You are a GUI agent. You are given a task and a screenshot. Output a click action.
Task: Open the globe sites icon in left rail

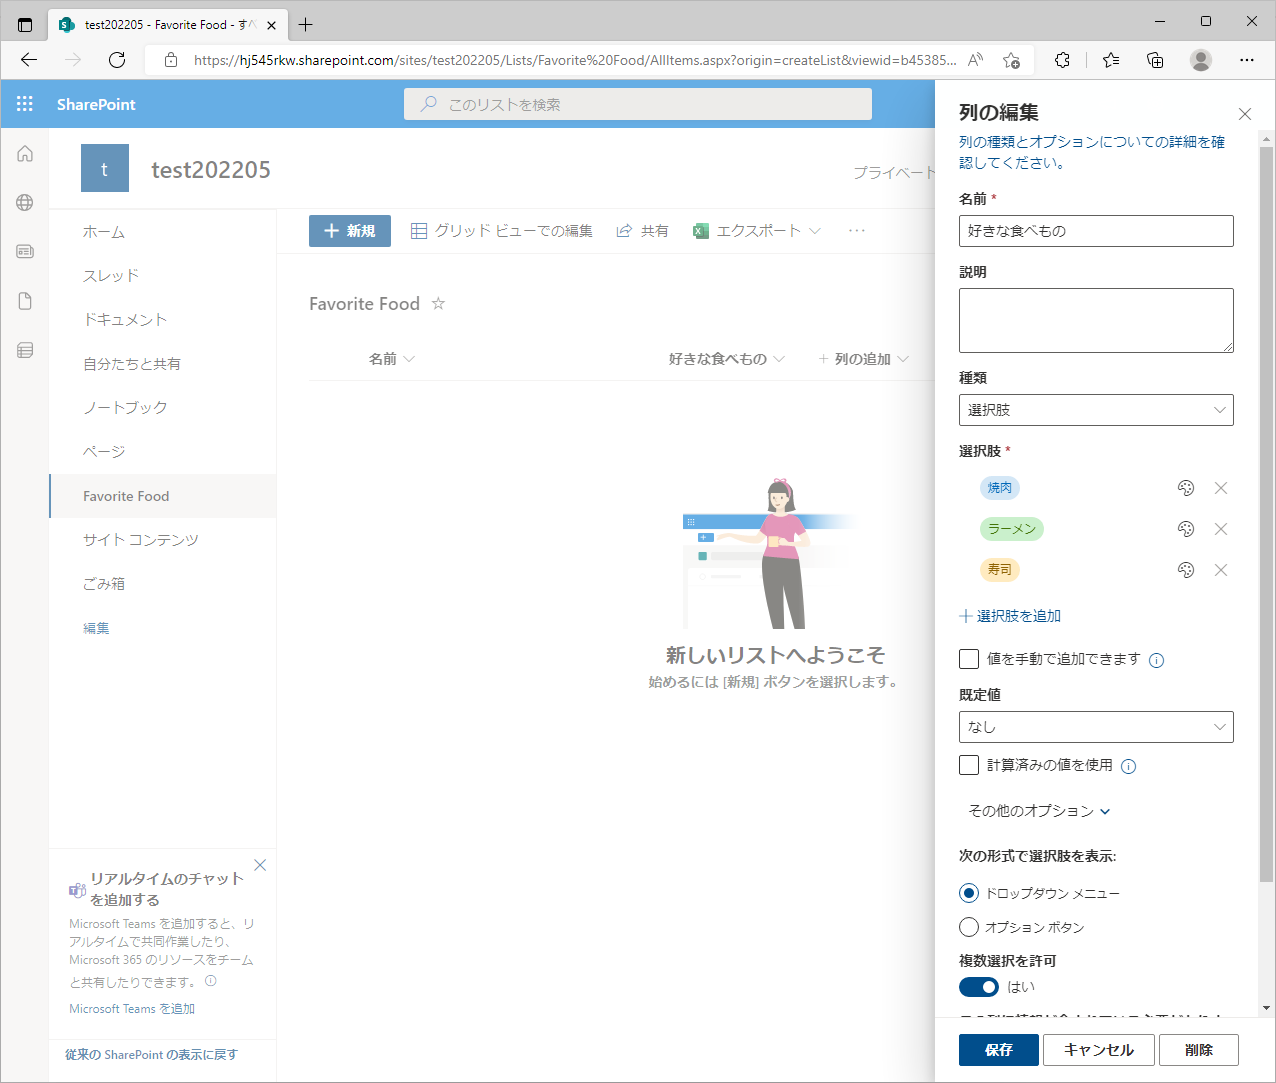coord(25,203)
